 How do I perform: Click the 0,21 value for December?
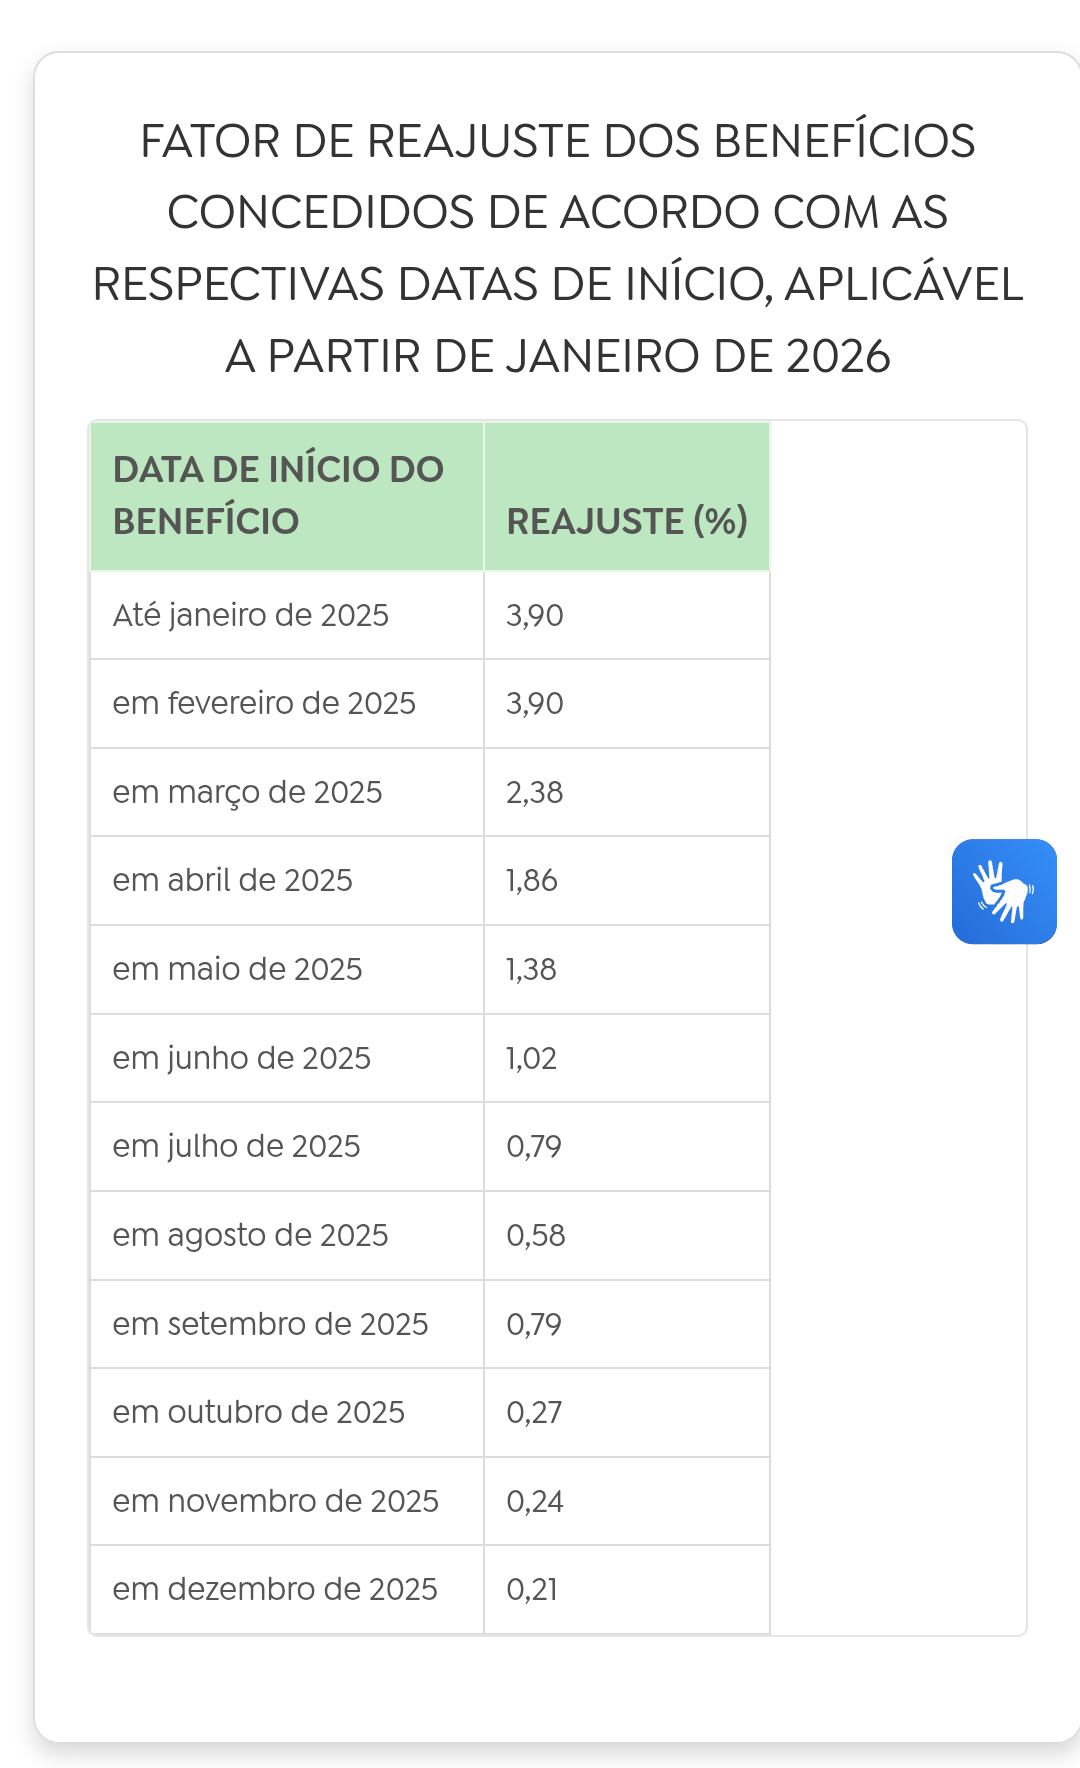click(533, 1589)
